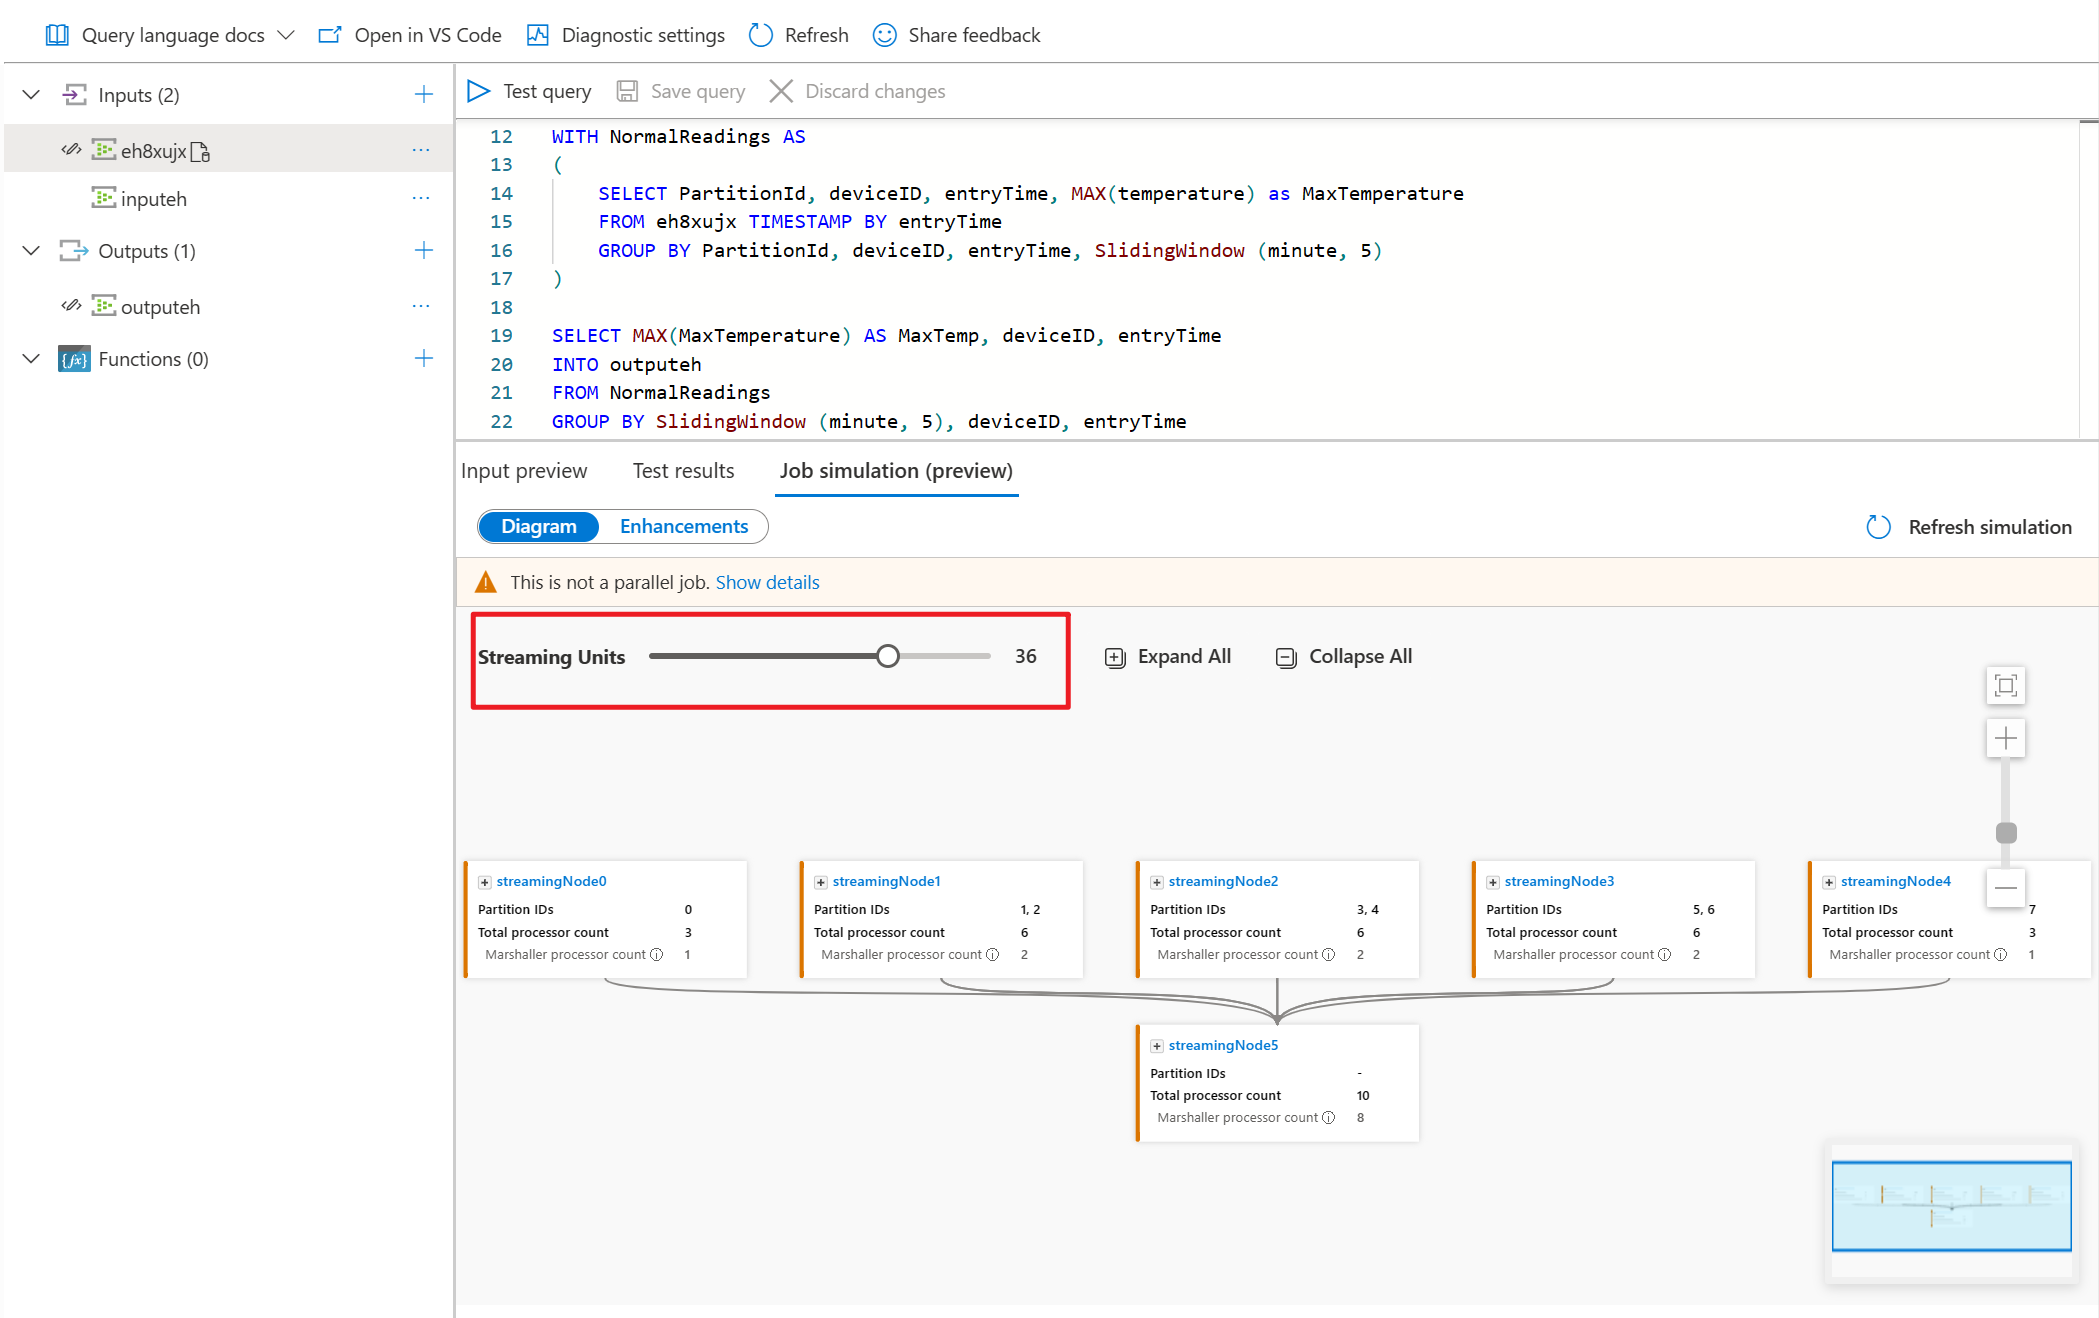Click the Expand All button
The image size is (2099, 1318).
1168,657
